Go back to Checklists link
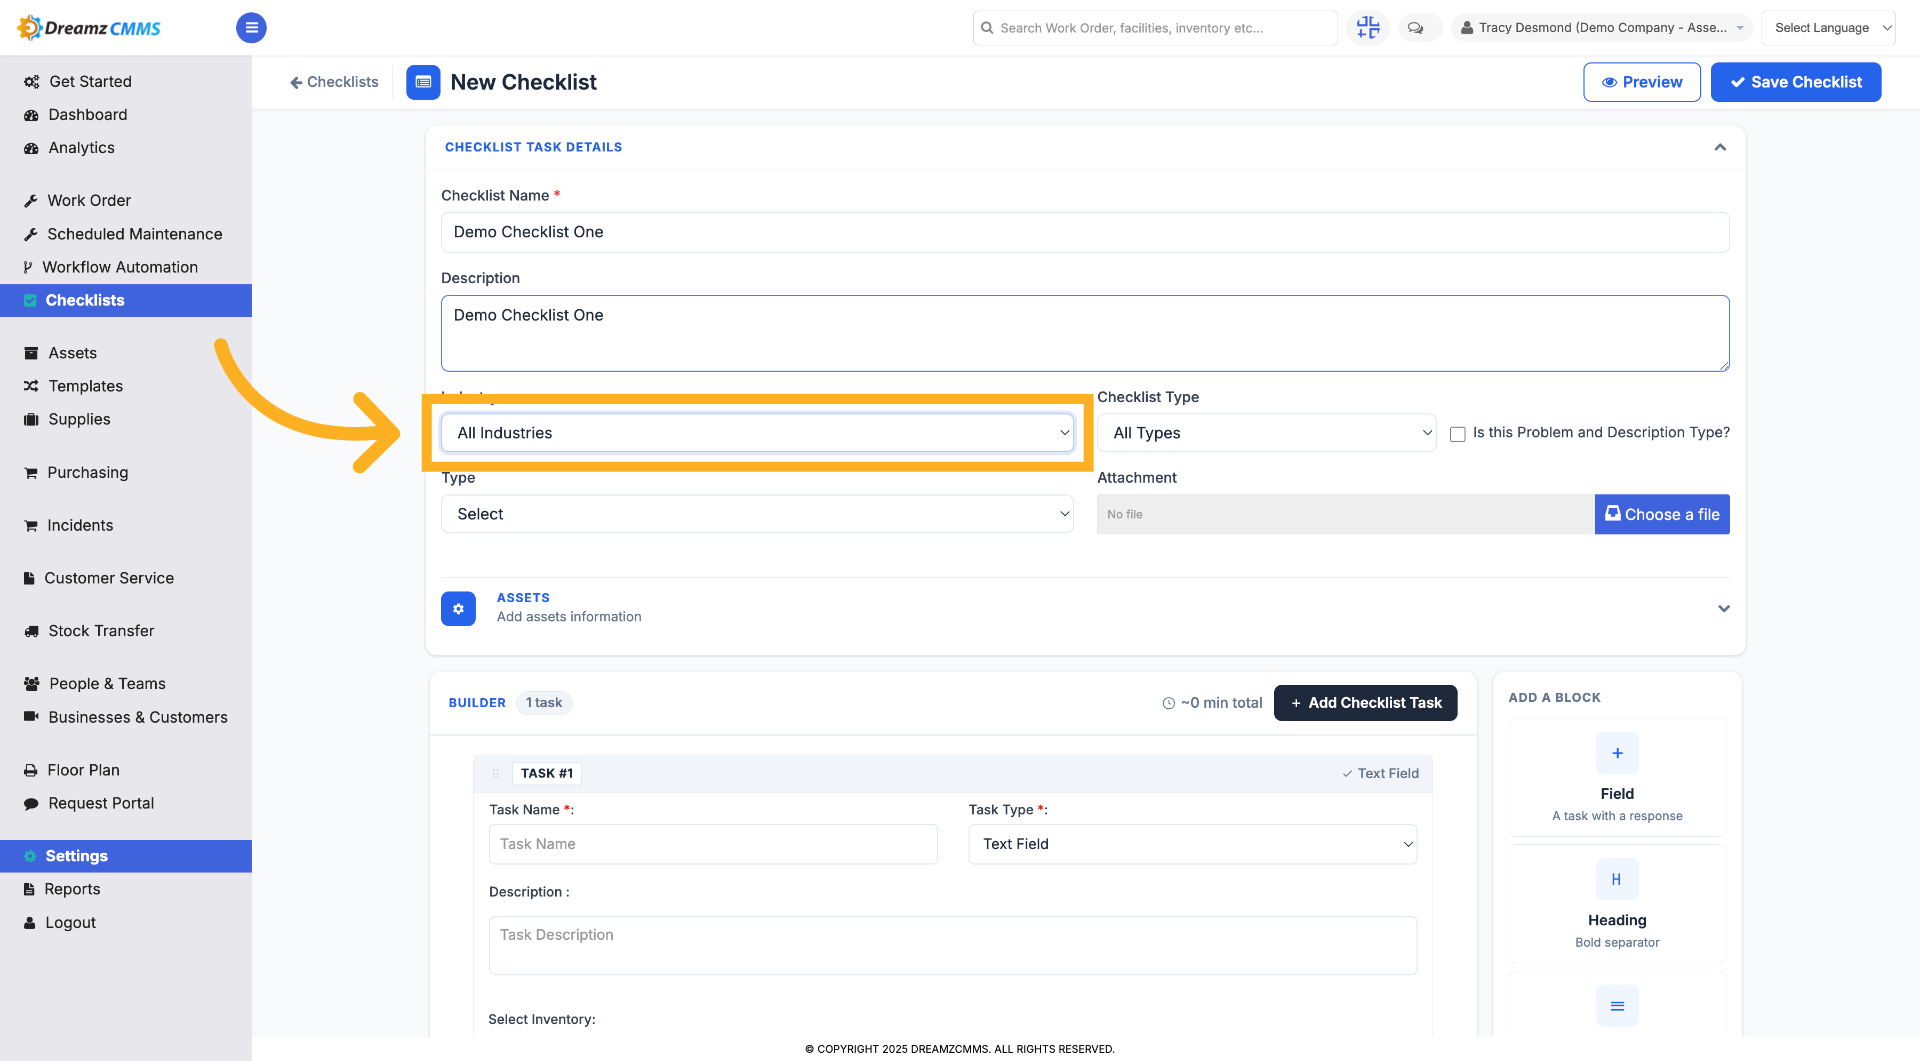Screen dimensions: 1920x1061 (x=334, y=82)
